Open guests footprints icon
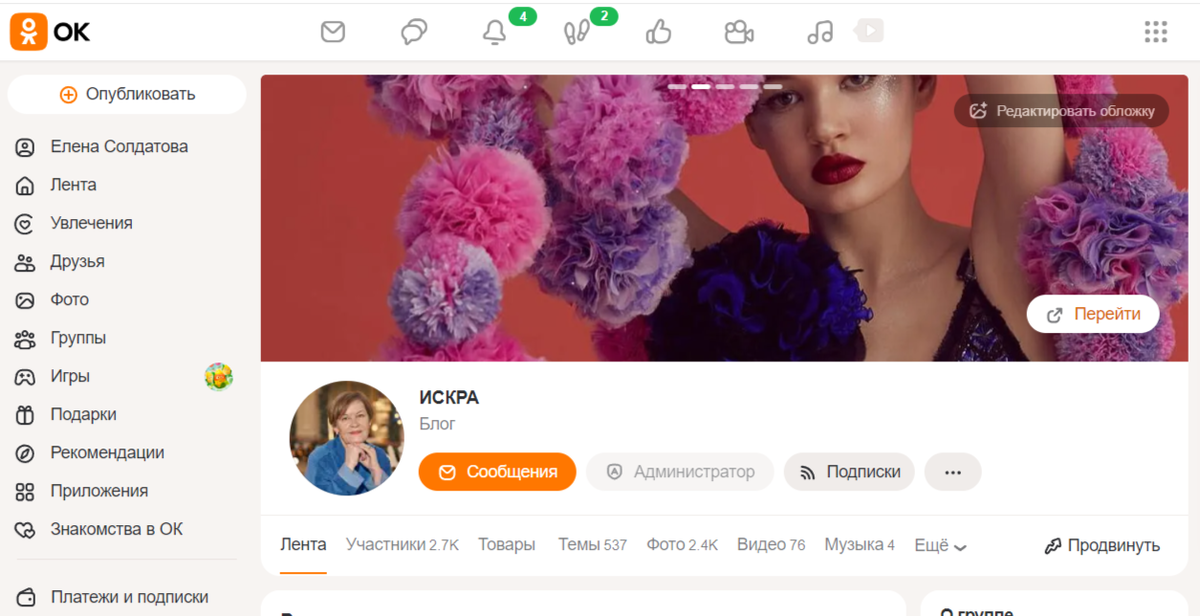1200x616 pixels. [x=577, y=33]
